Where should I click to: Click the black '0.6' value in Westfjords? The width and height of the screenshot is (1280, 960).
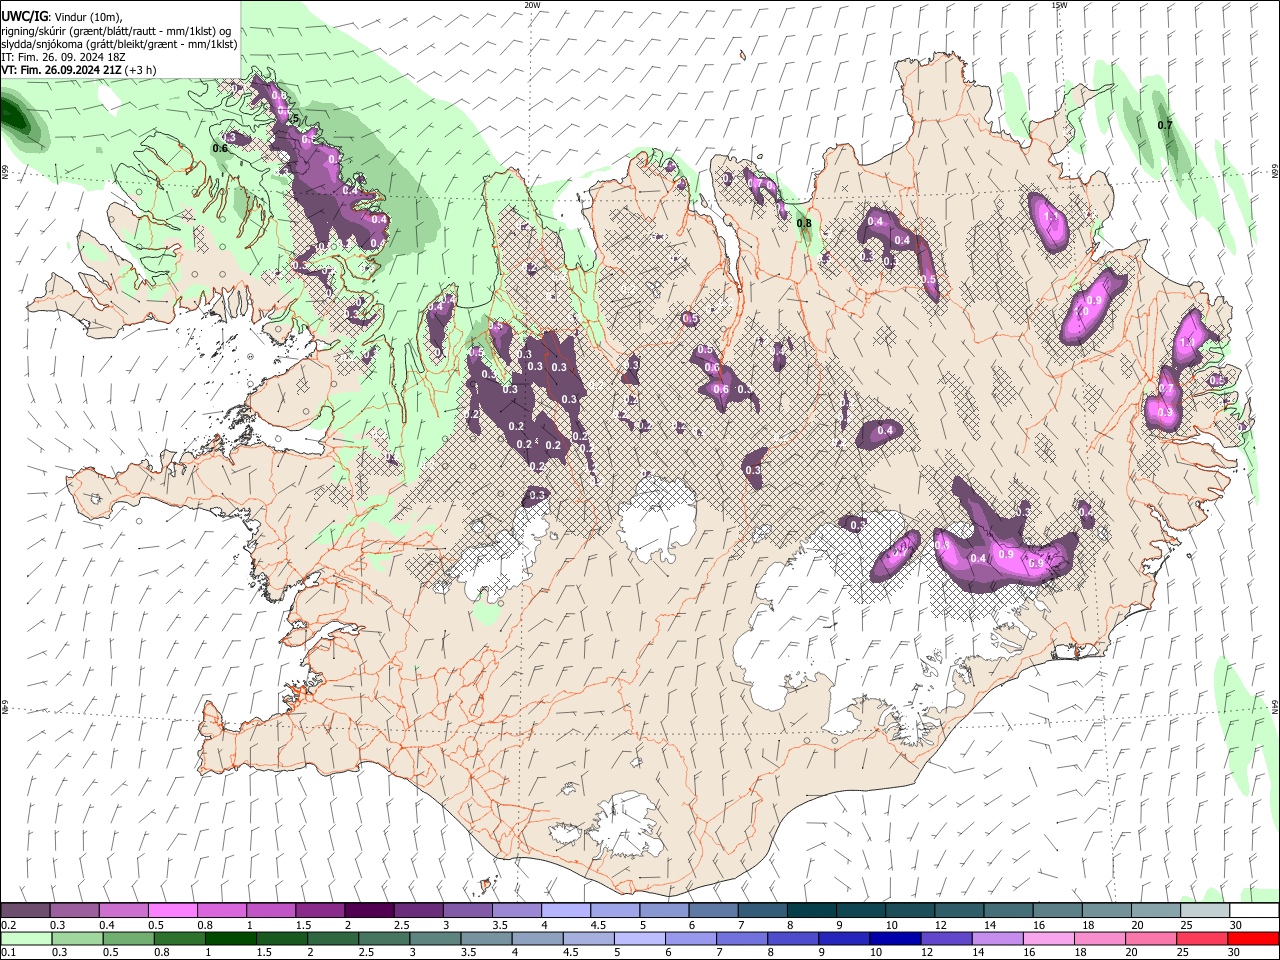click(x=220, y=149)
